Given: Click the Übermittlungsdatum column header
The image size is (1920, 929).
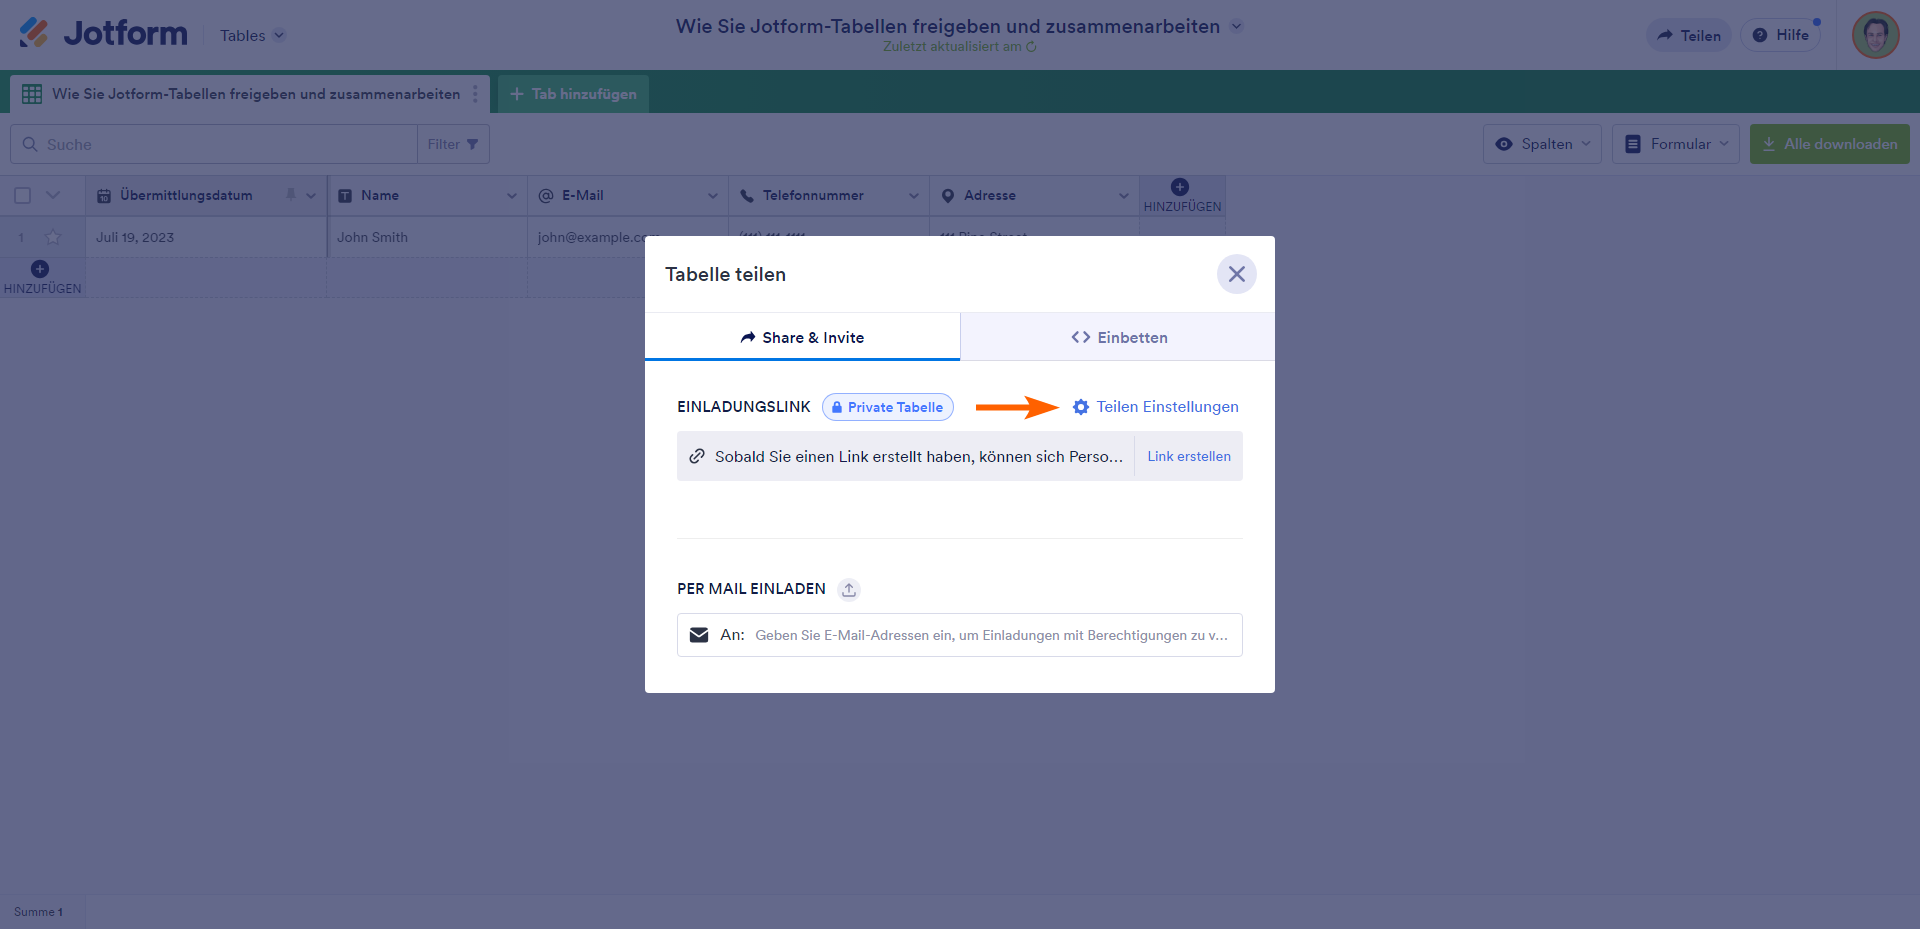Looking at the screenshot, I should coord(206,196).
